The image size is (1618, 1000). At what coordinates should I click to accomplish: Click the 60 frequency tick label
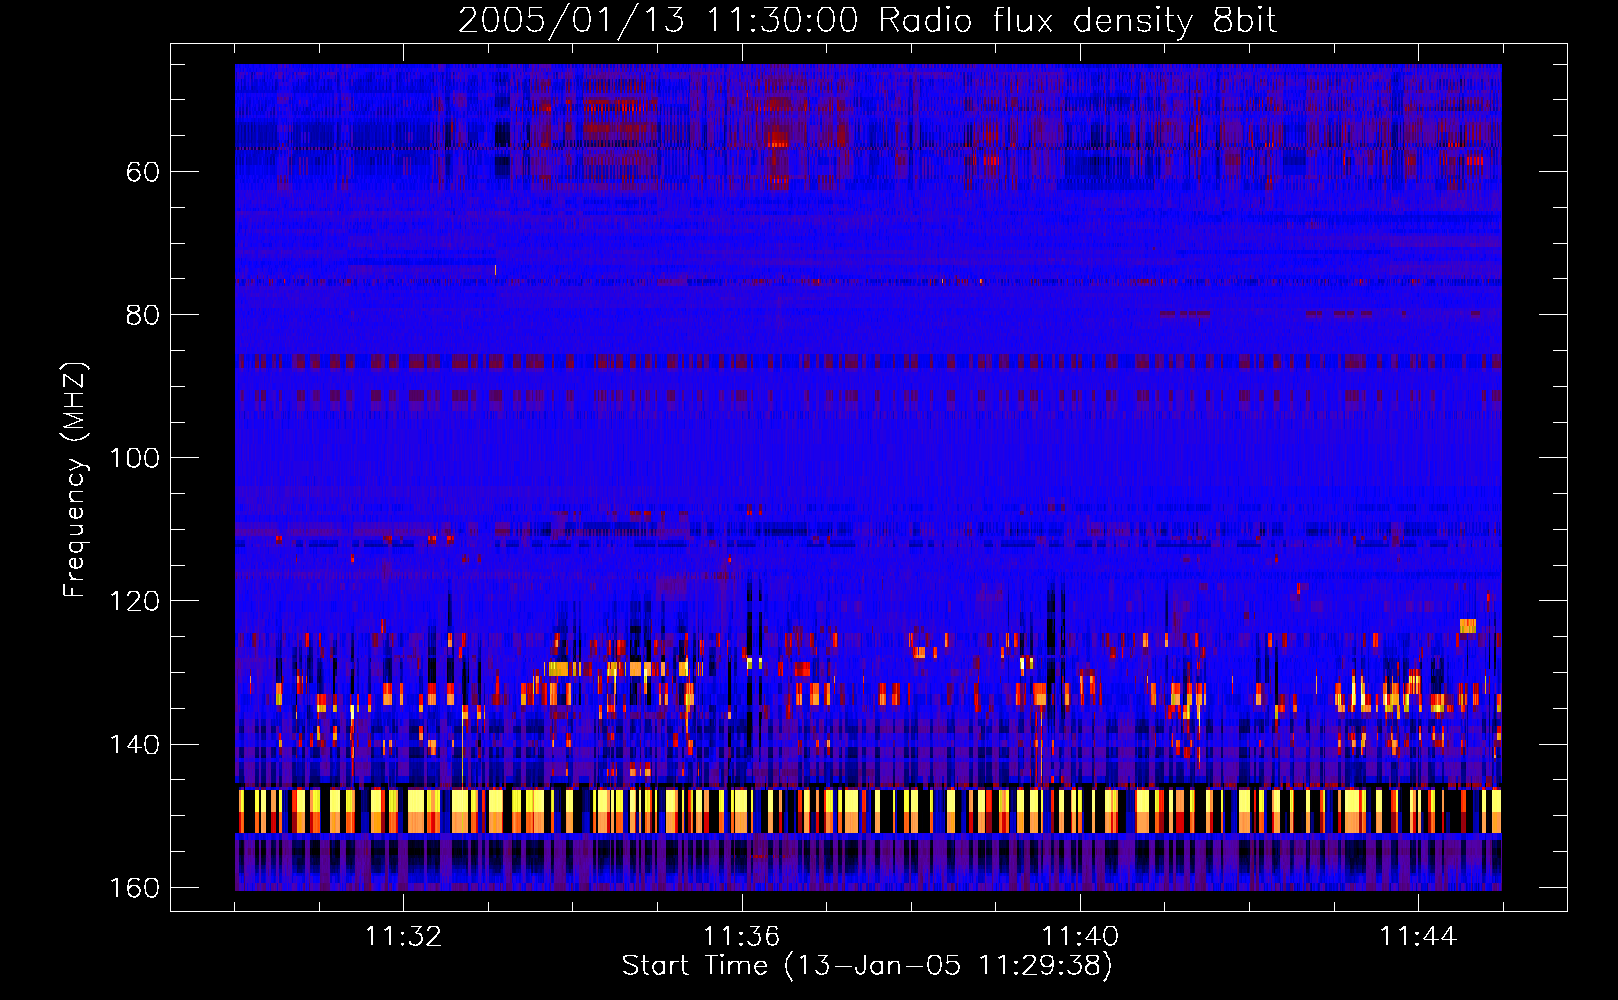point(143,172)
